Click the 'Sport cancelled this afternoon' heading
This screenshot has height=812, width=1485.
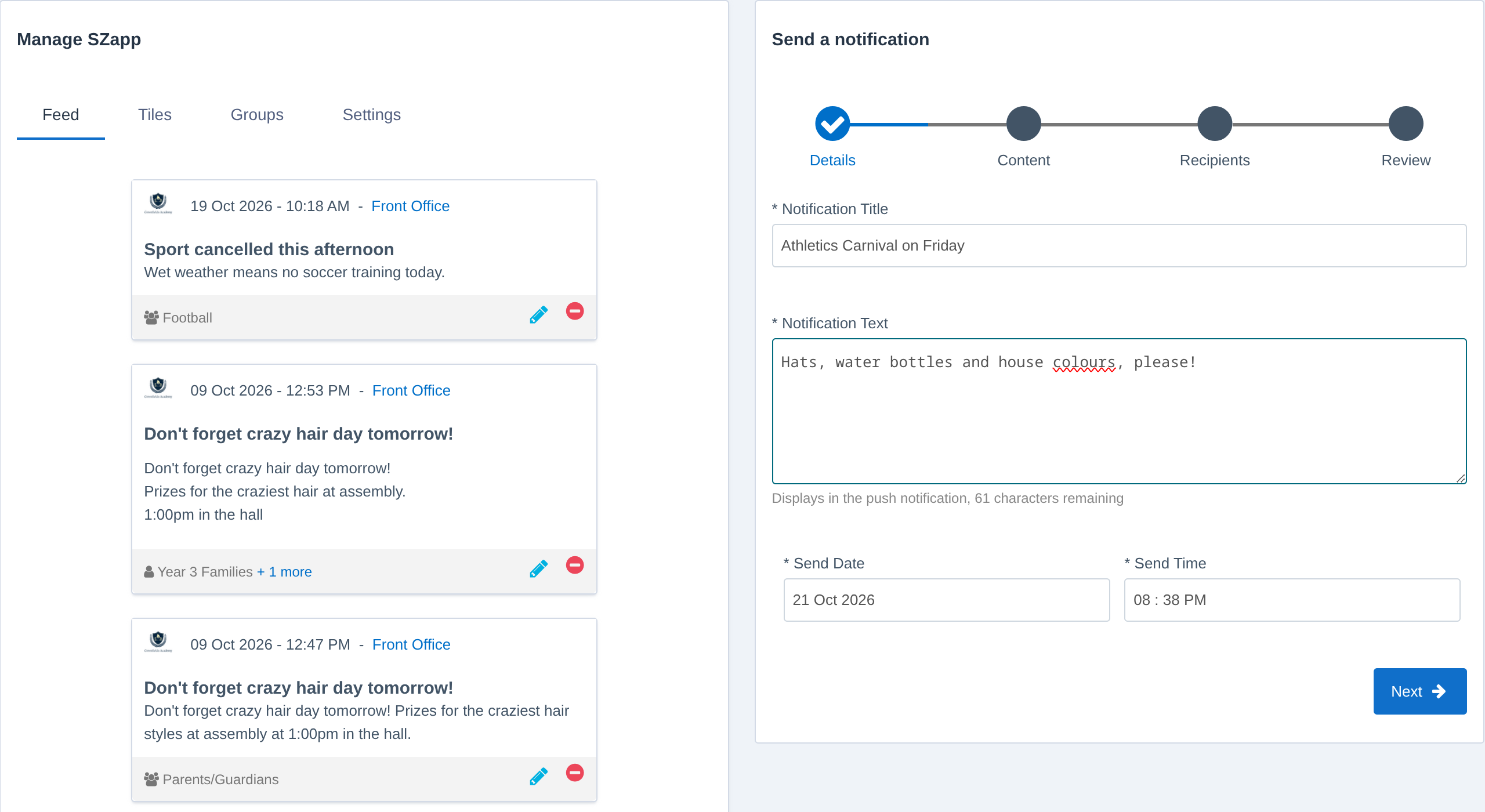pyautogui.click(x=269, y=249)
